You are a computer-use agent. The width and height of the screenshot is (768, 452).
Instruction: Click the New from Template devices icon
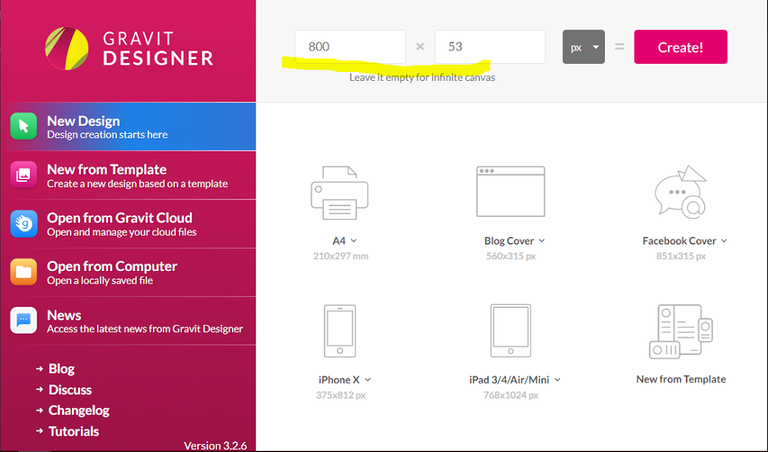[x=681, y=331]
